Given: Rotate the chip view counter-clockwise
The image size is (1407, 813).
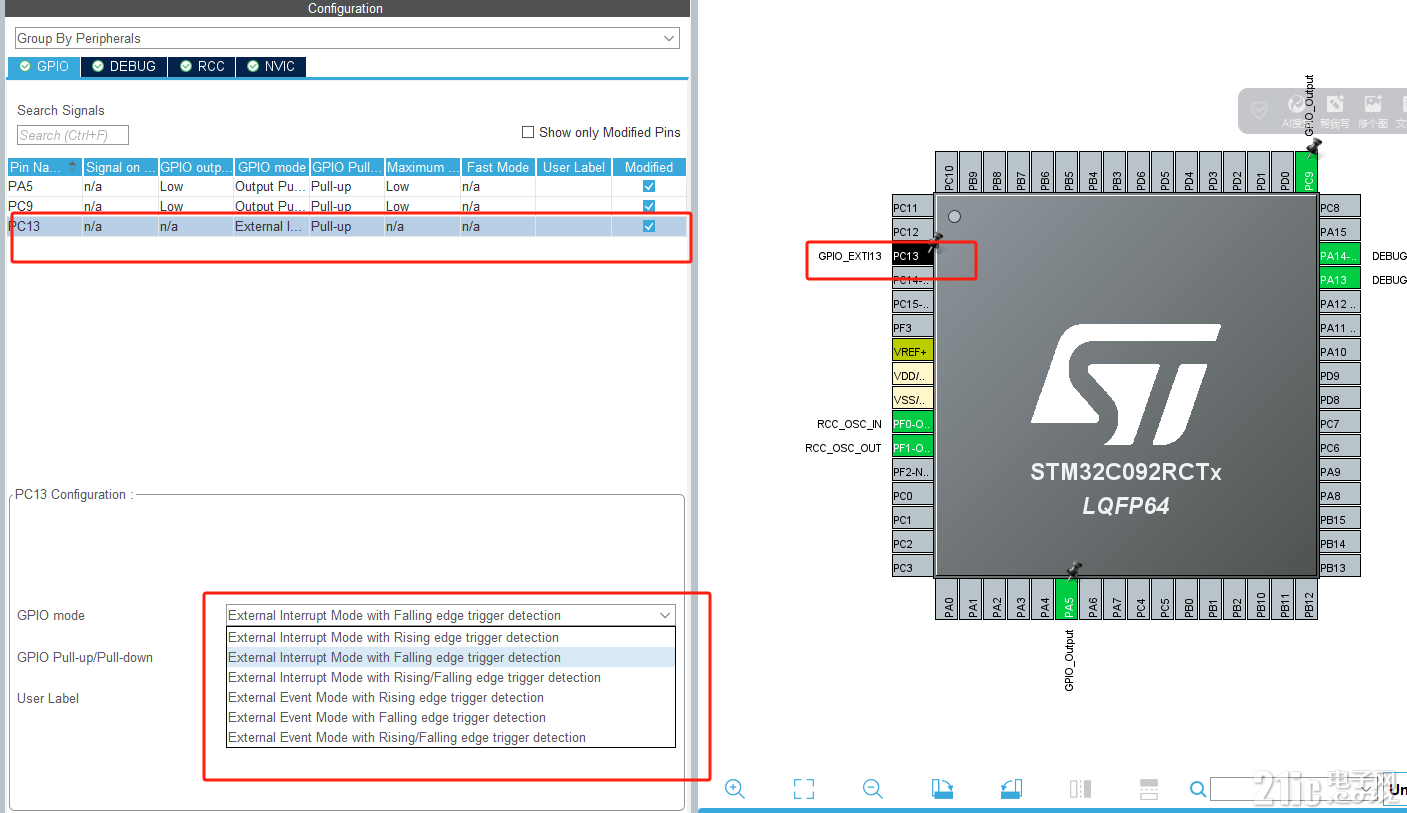Looking at the screenshot, I should pos(1011,789).
